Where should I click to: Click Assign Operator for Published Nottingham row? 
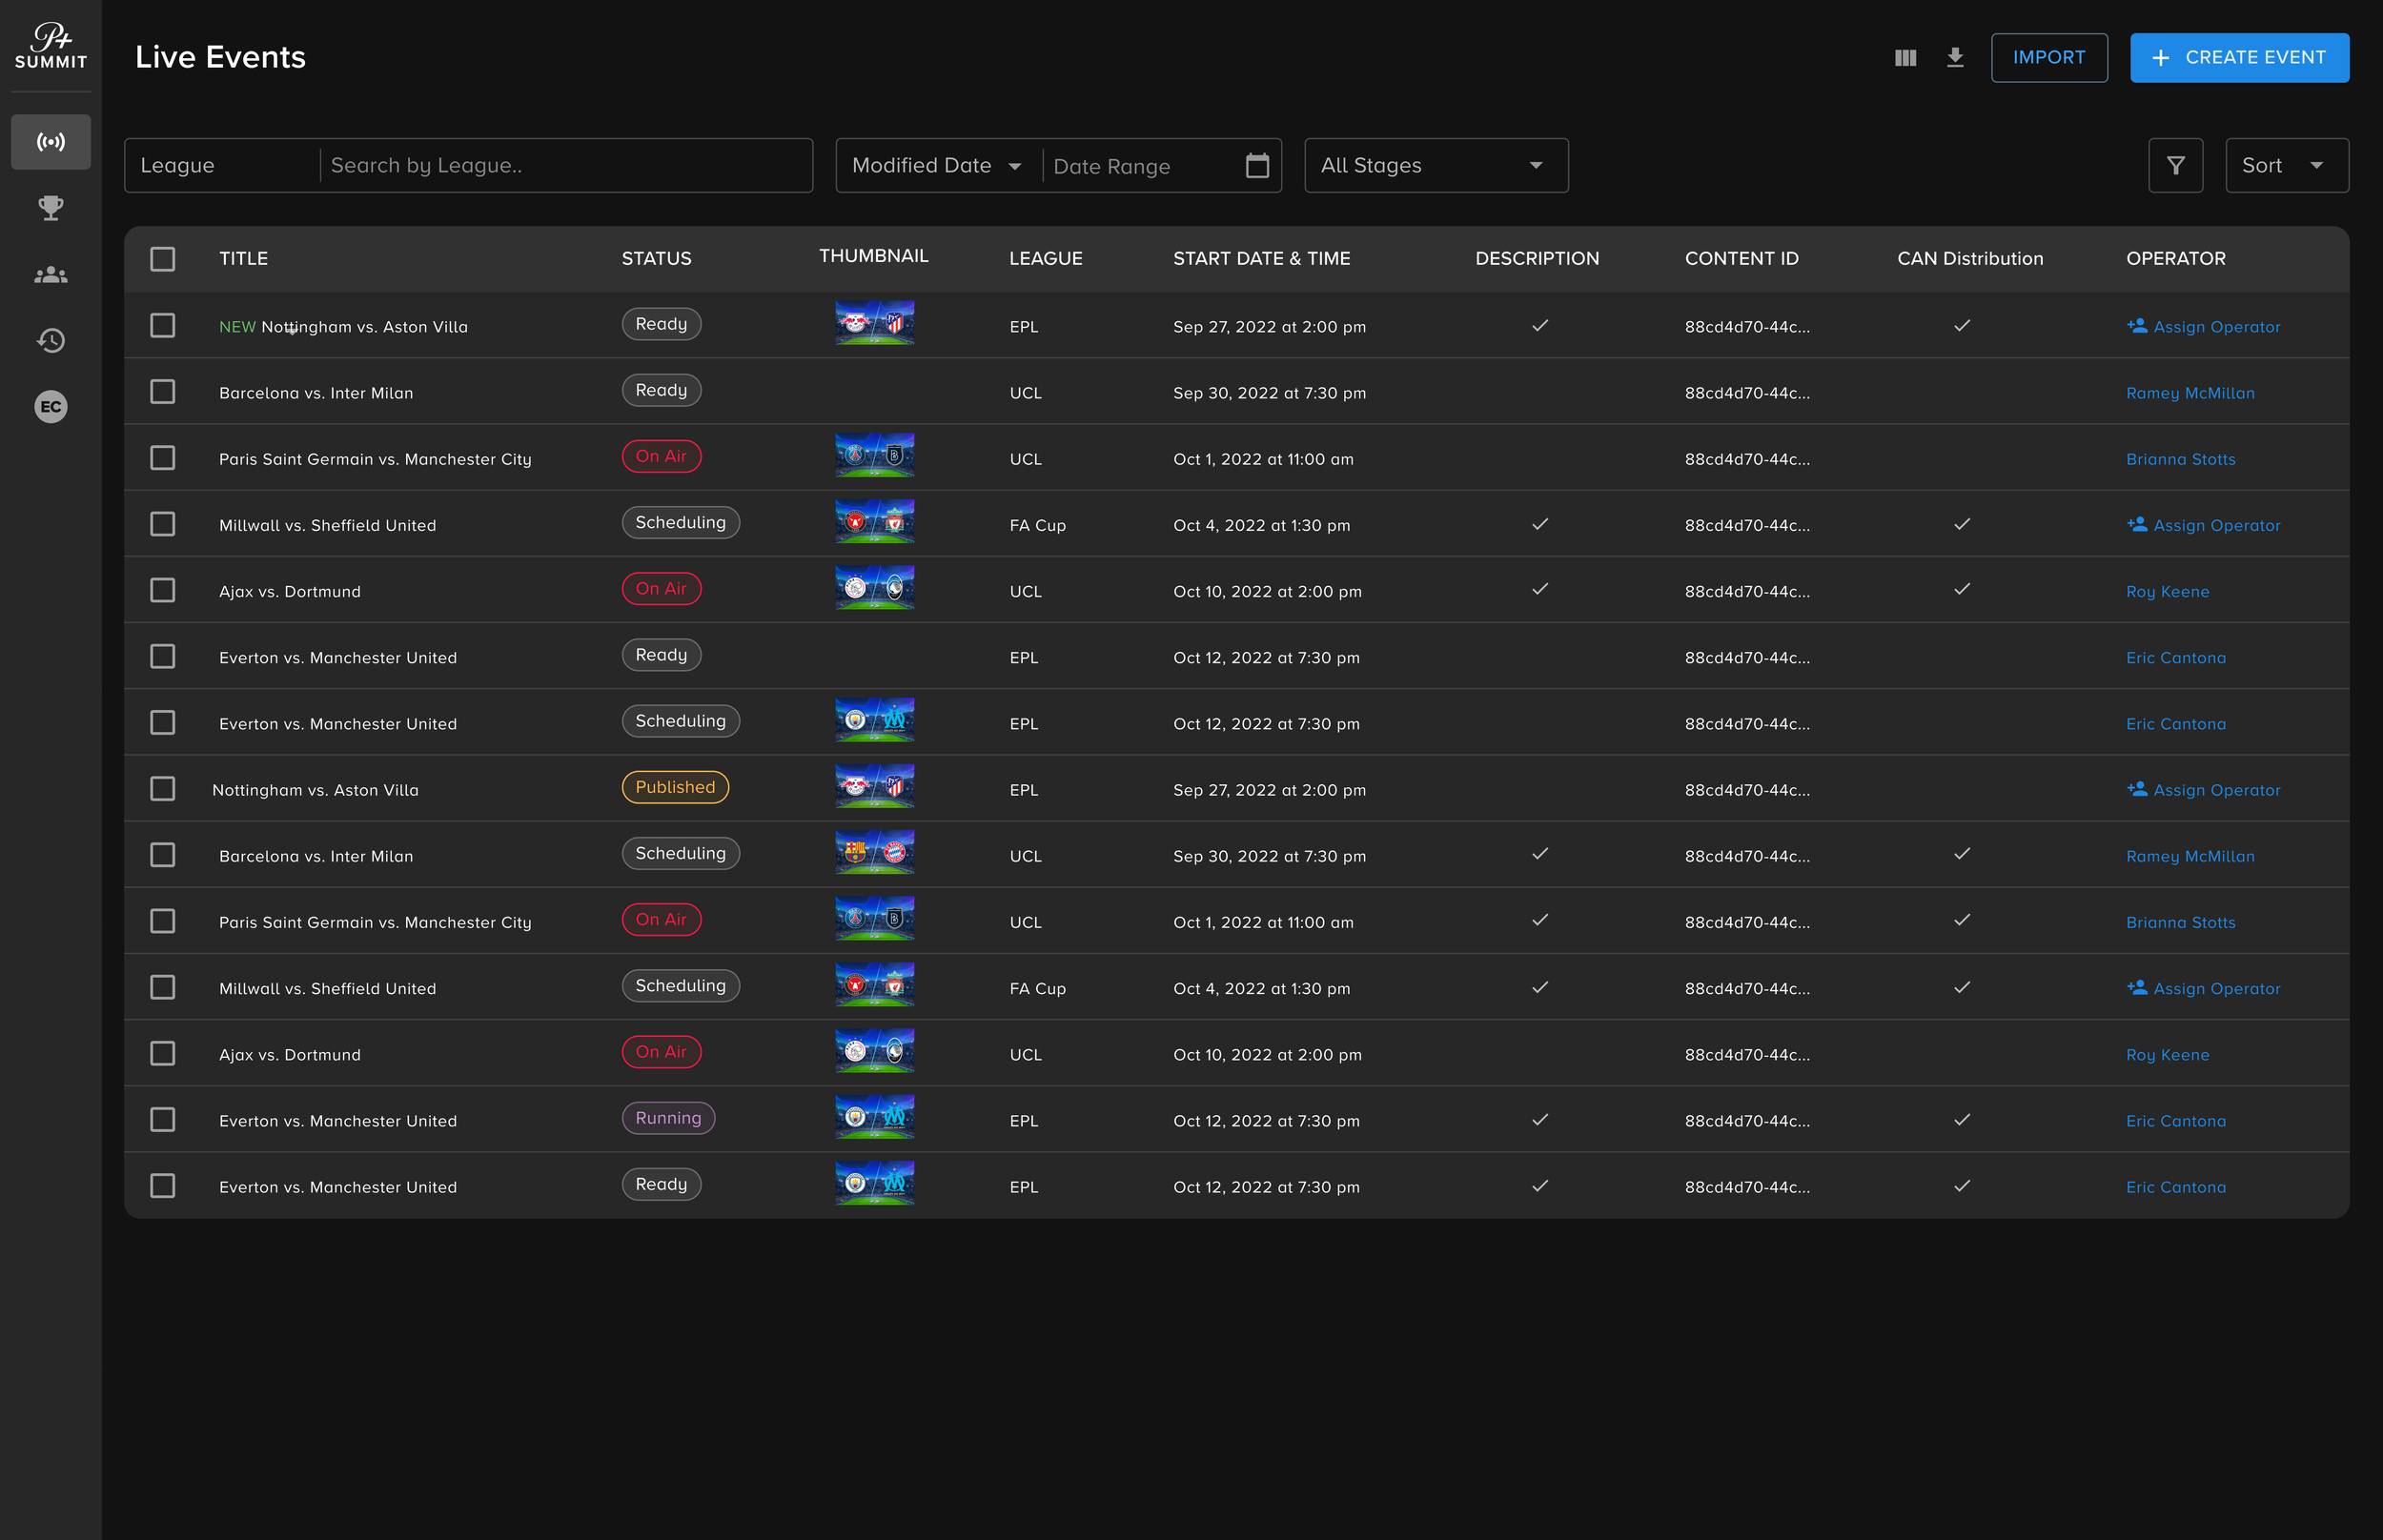tap(2204, 790)
